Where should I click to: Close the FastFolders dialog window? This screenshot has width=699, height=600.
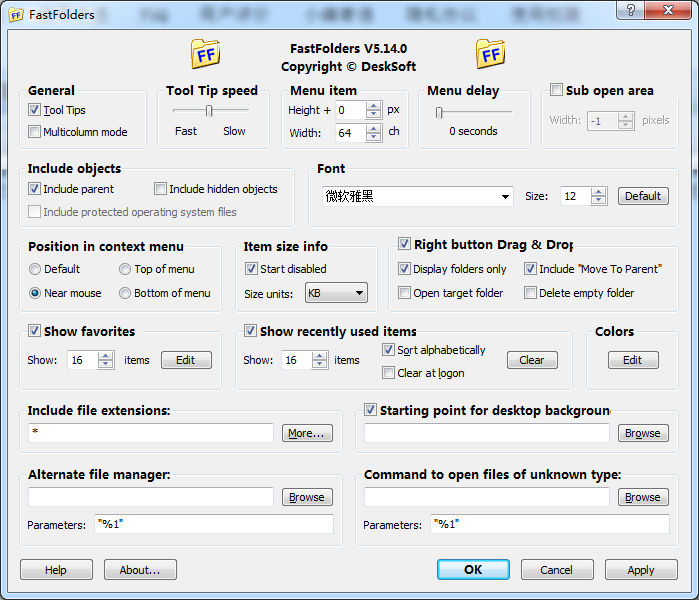coord(668,10)
